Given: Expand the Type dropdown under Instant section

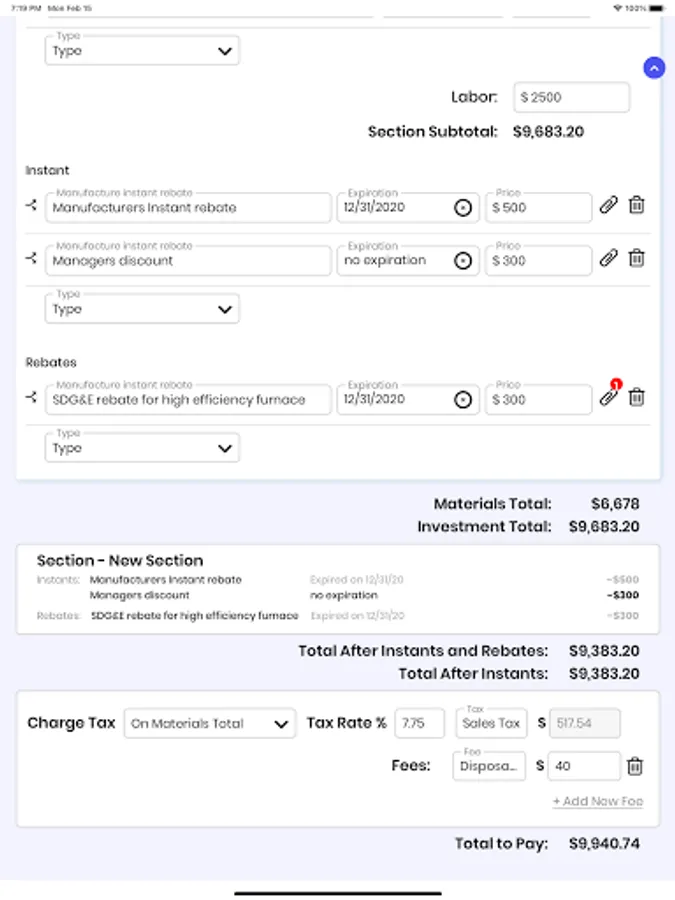Looking at the screenshot, I should coord(142,309).
